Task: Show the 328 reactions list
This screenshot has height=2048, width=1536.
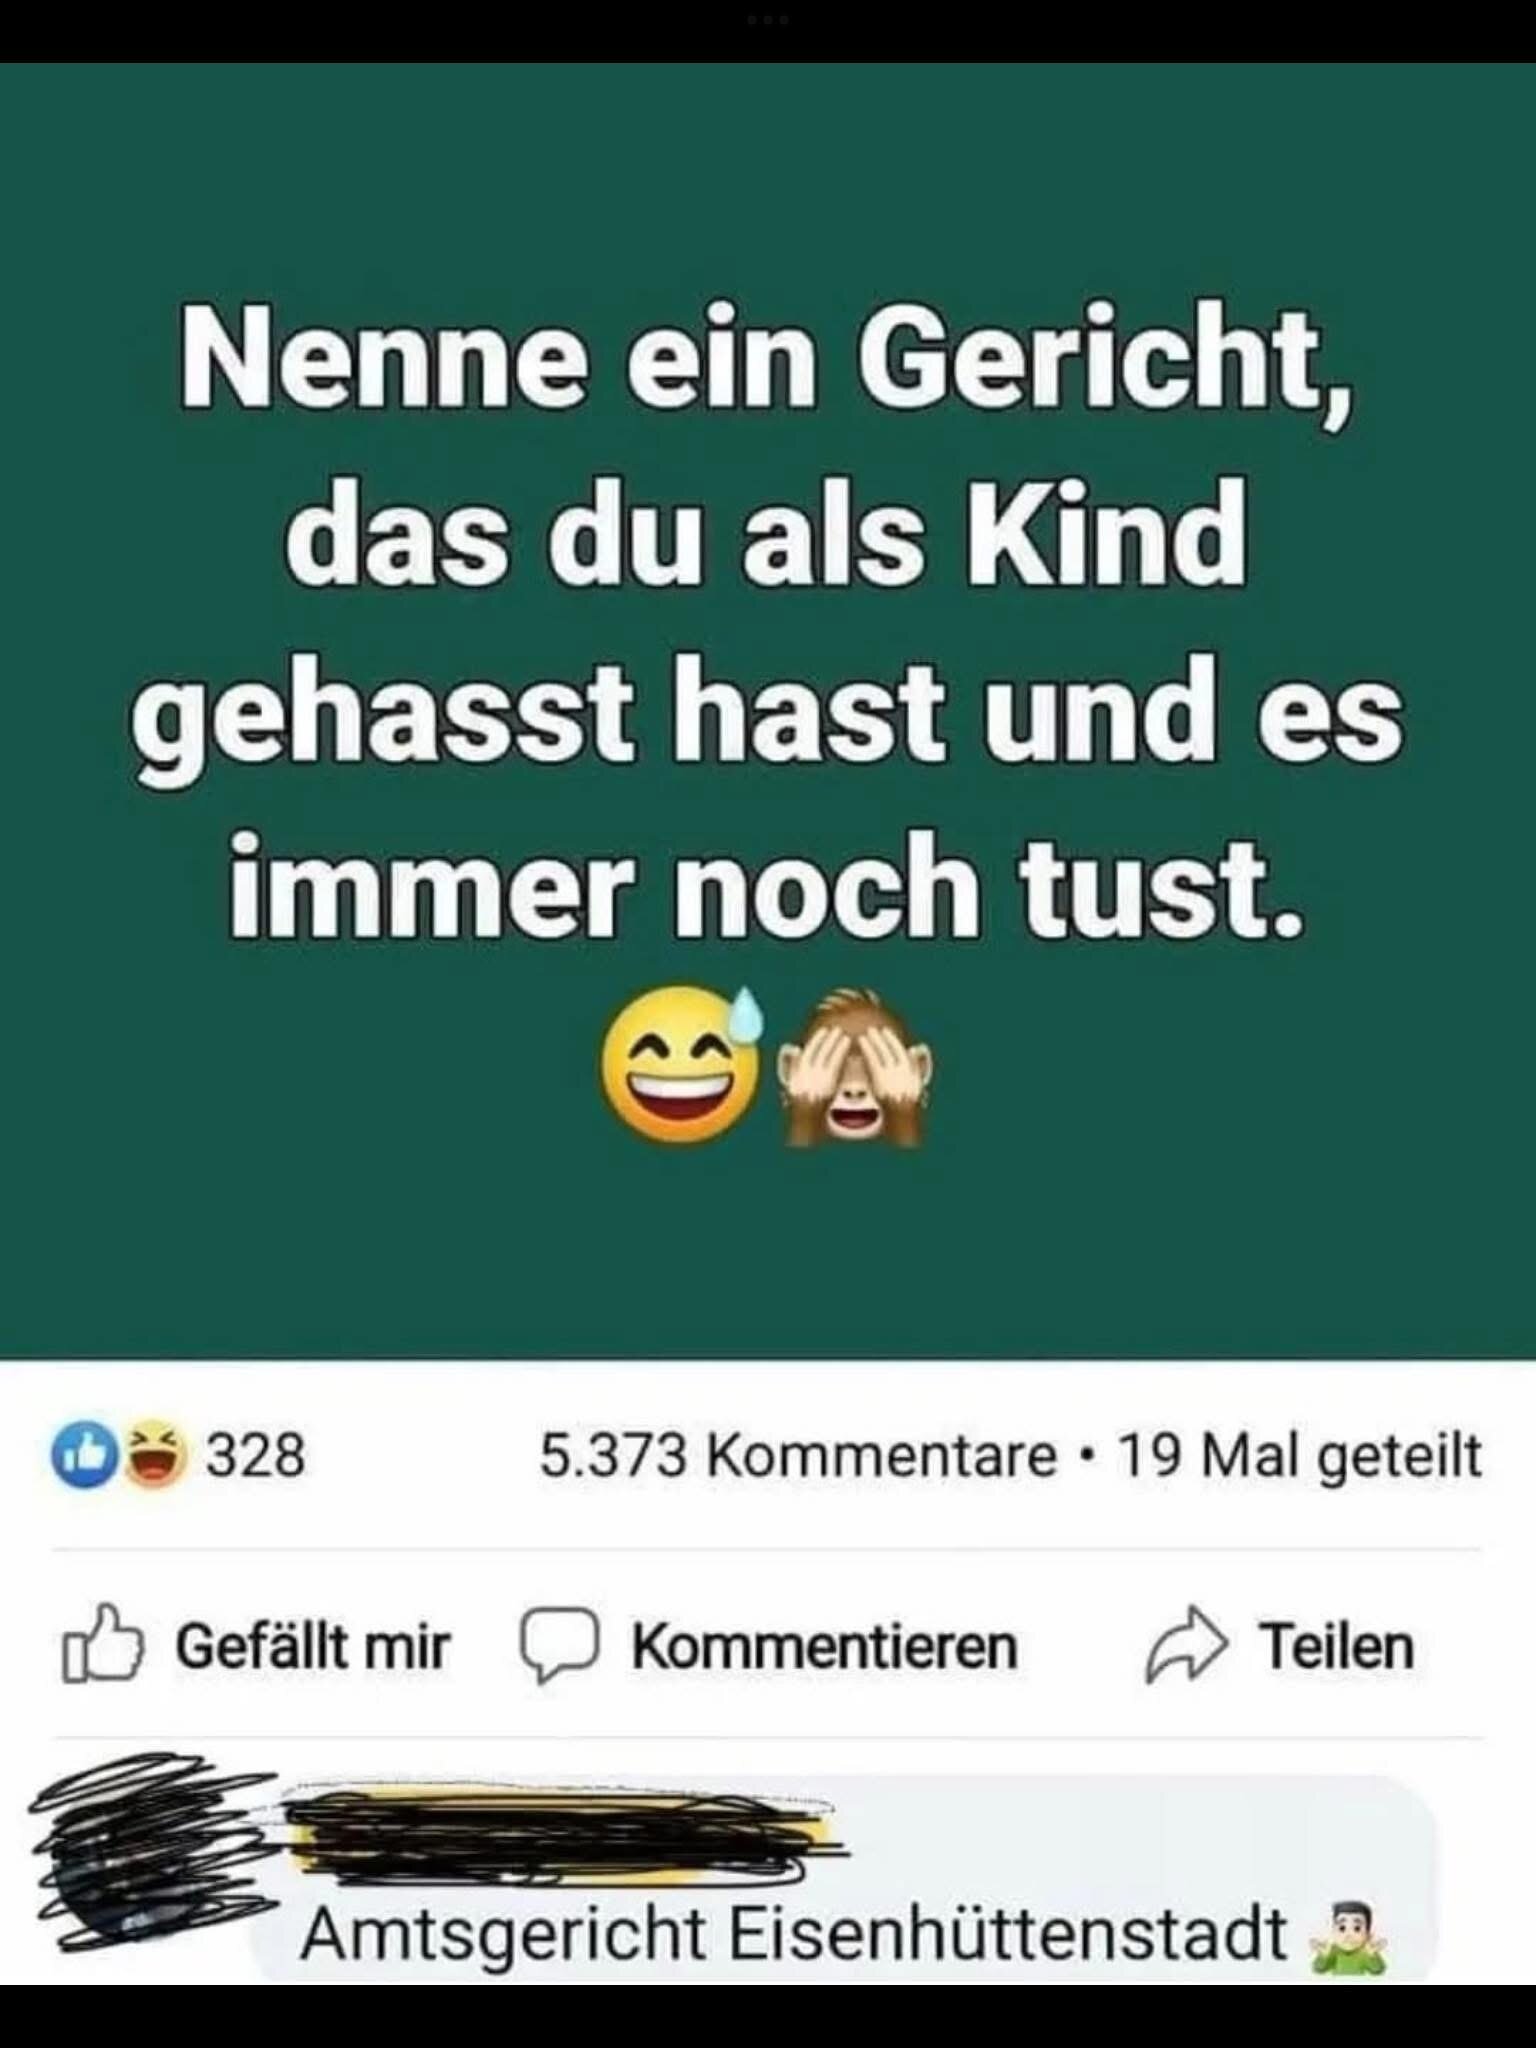Action: click(255, 1456)
